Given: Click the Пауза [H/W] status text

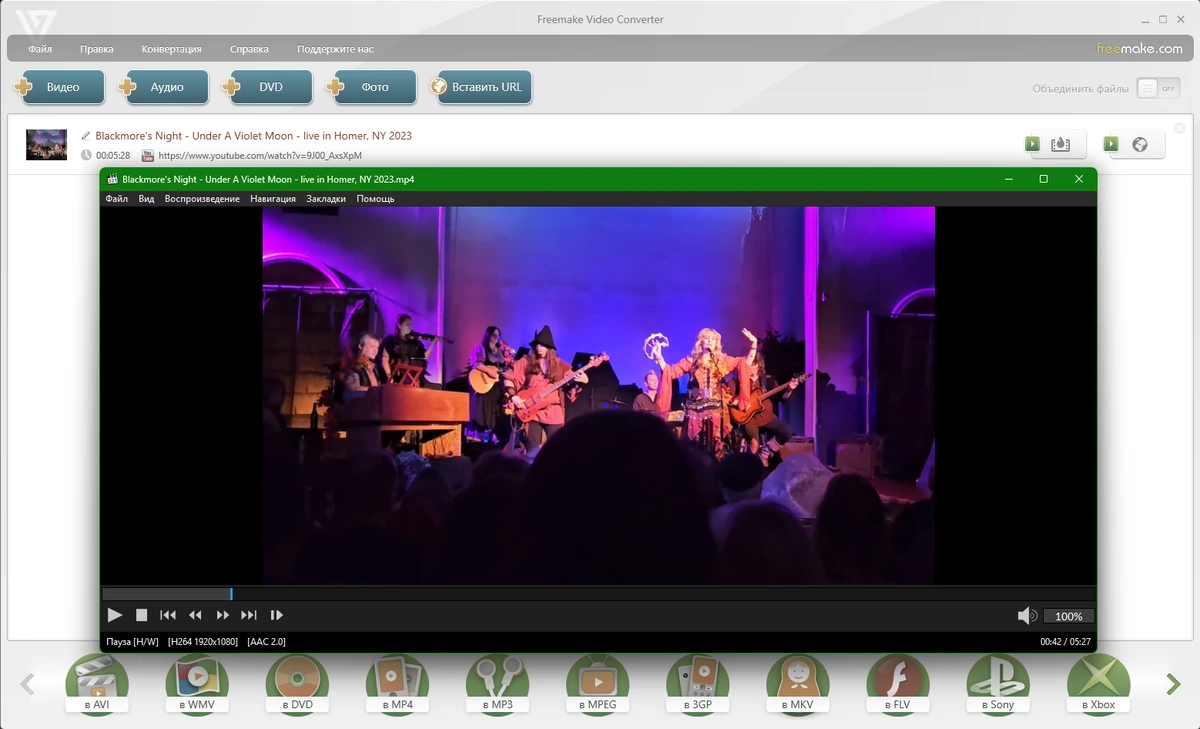Looking at the screenshot, I should pyautogui.click(x=132, y=642).
